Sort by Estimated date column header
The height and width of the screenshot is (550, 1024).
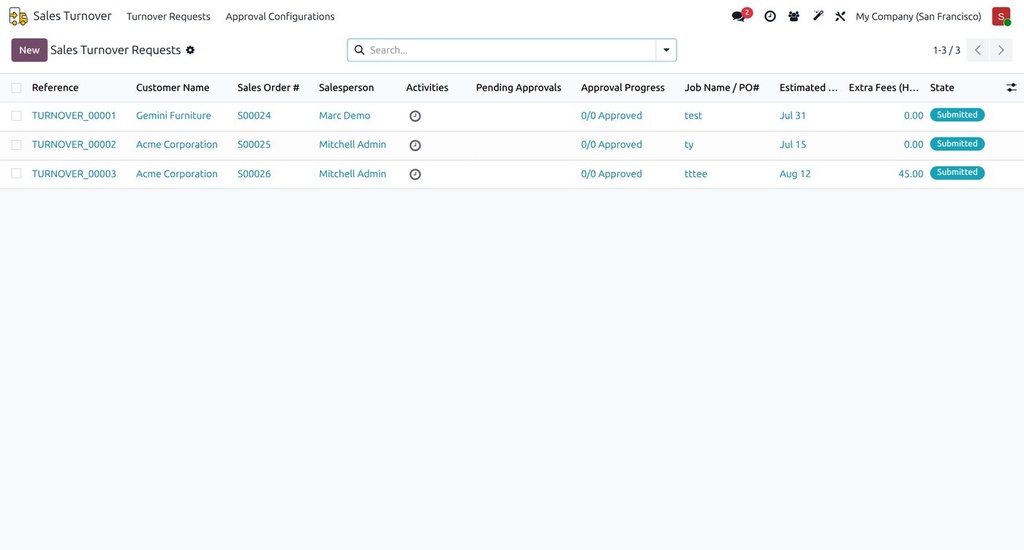tap(808, 88)
